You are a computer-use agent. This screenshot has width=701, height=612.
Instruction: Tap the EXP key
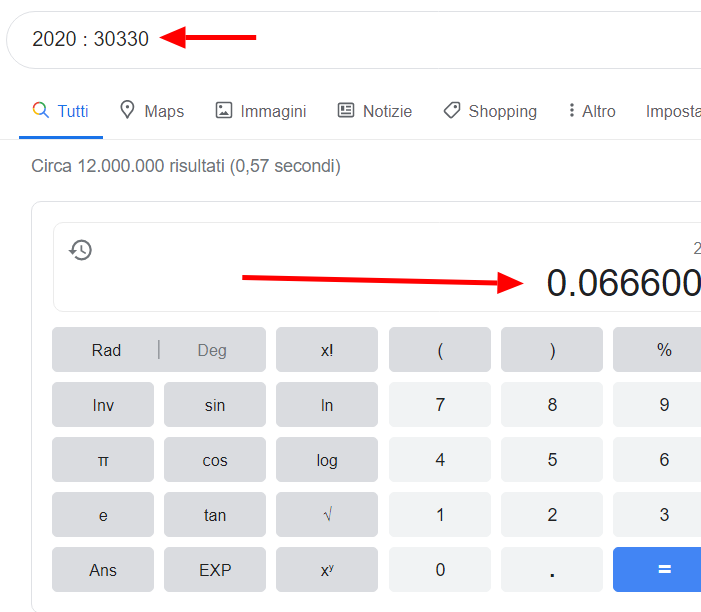(215, 570)
